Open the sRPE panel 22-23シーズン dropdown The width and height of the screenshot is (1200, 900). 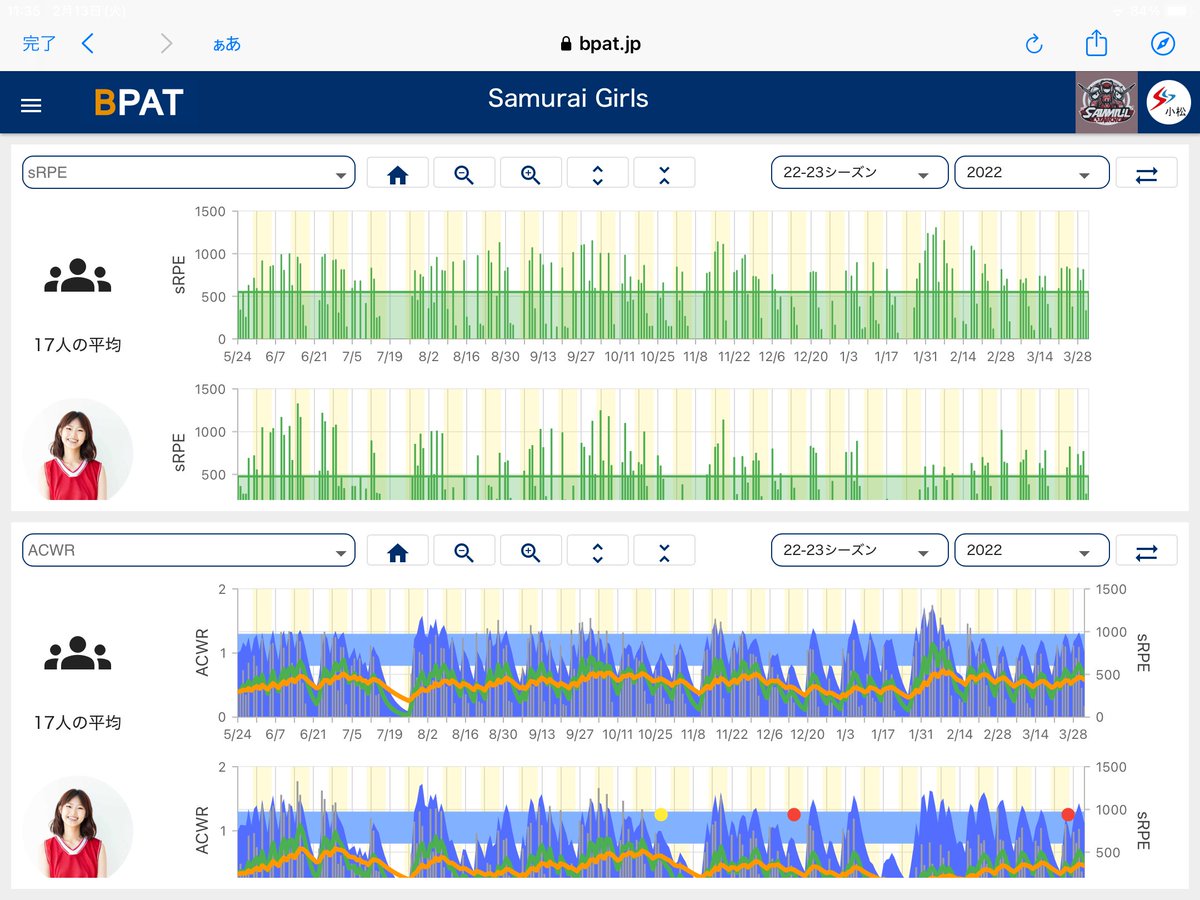pos(860,172)
